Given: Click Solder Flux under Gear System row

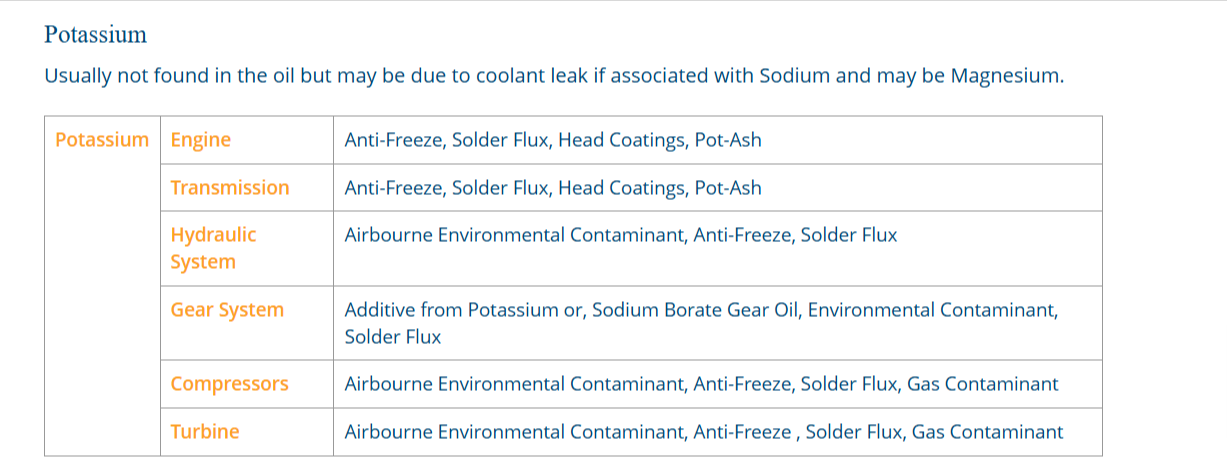Looking at the screenshot, I should (x=392, y=338).
